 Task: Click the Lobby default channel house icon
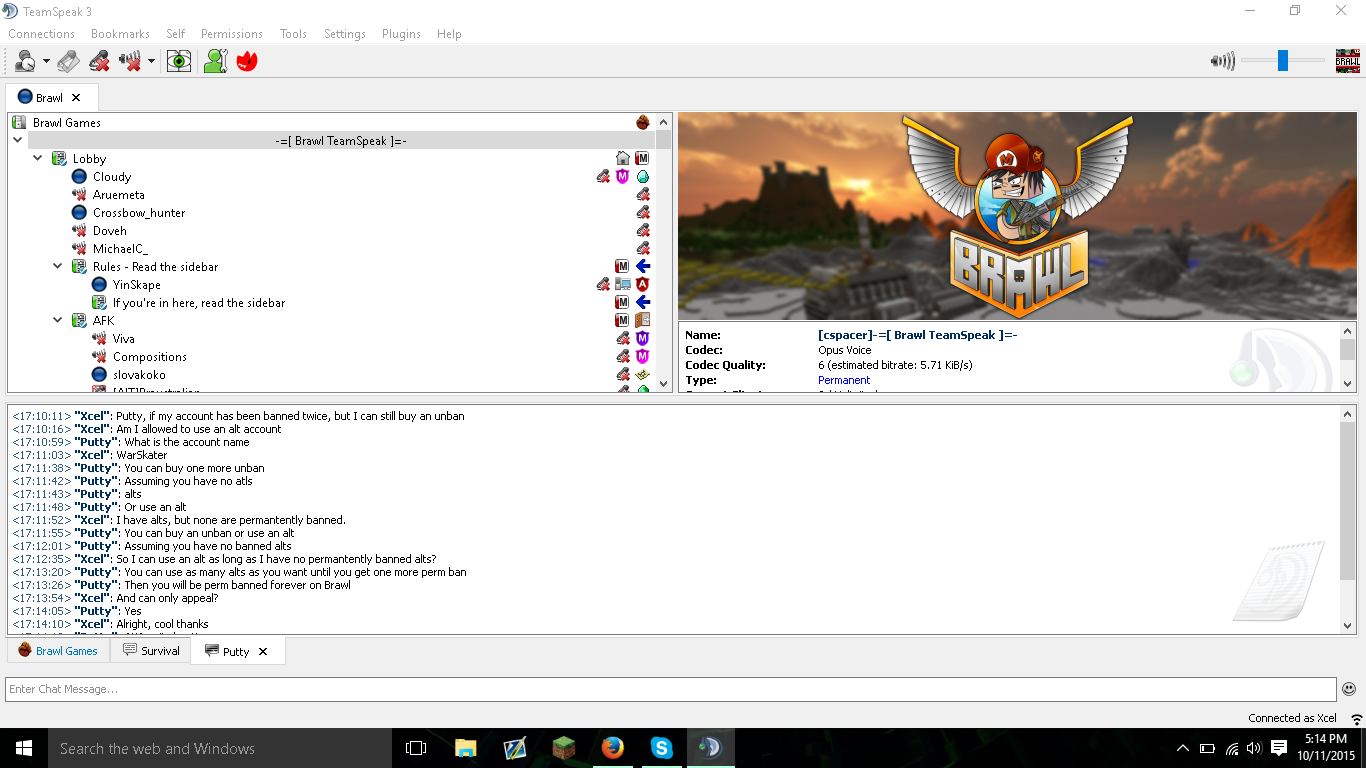(x=623, y=159)
